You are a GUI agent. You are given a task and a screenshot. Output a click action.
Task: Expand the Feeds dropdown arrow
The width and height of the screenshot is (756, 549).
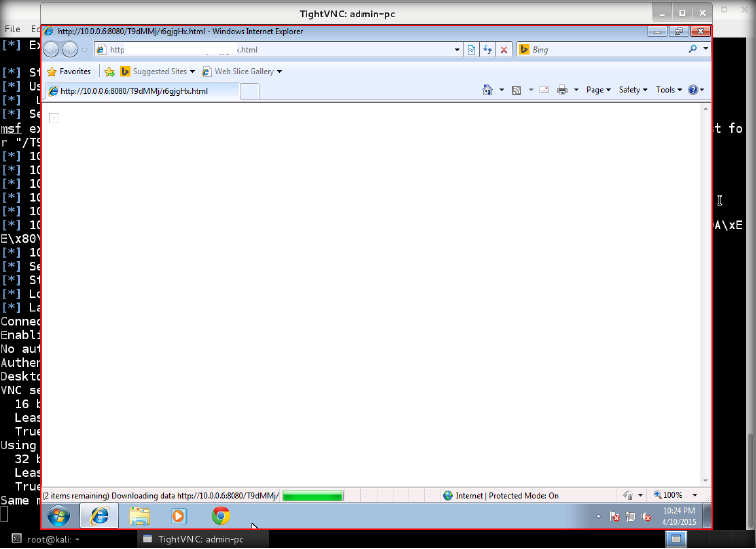[531, 90]
